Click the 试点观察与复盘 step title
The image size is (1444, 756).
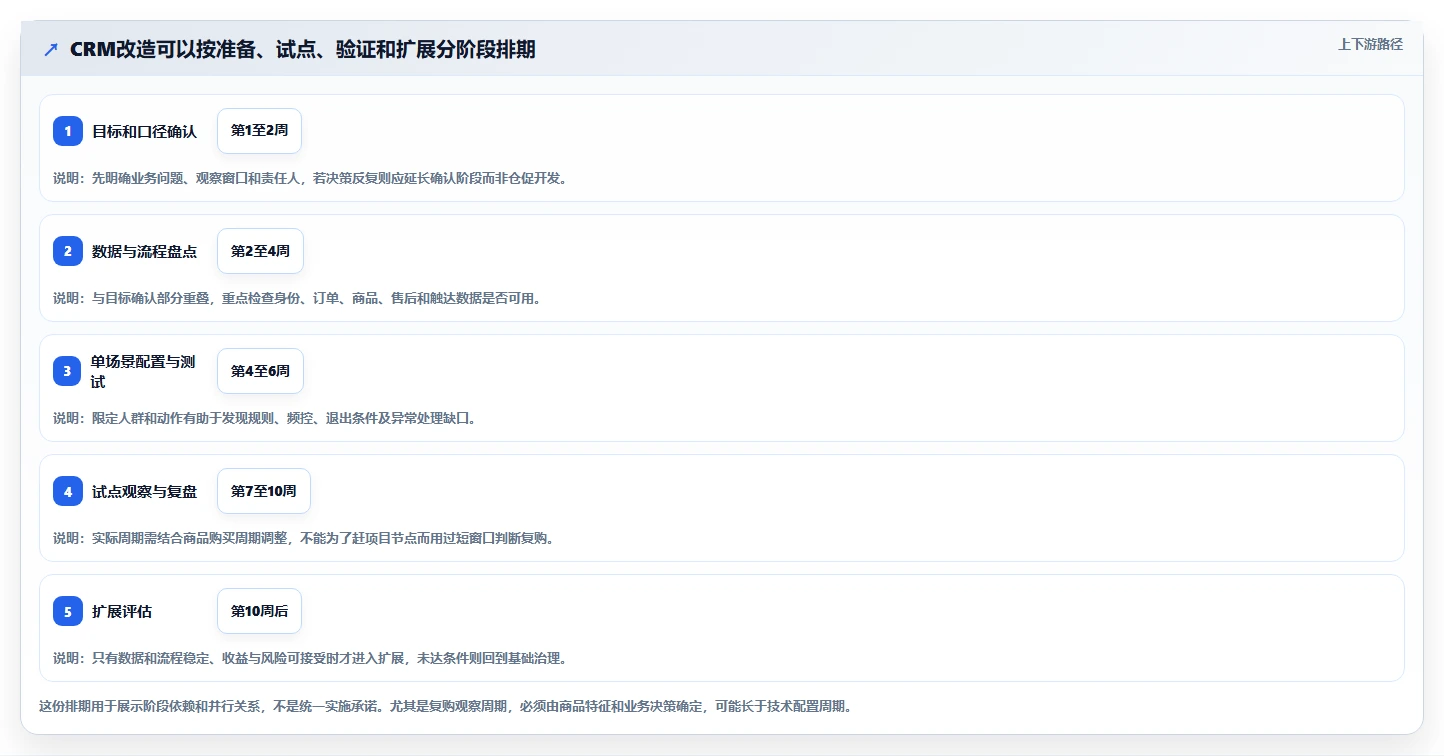144,491
